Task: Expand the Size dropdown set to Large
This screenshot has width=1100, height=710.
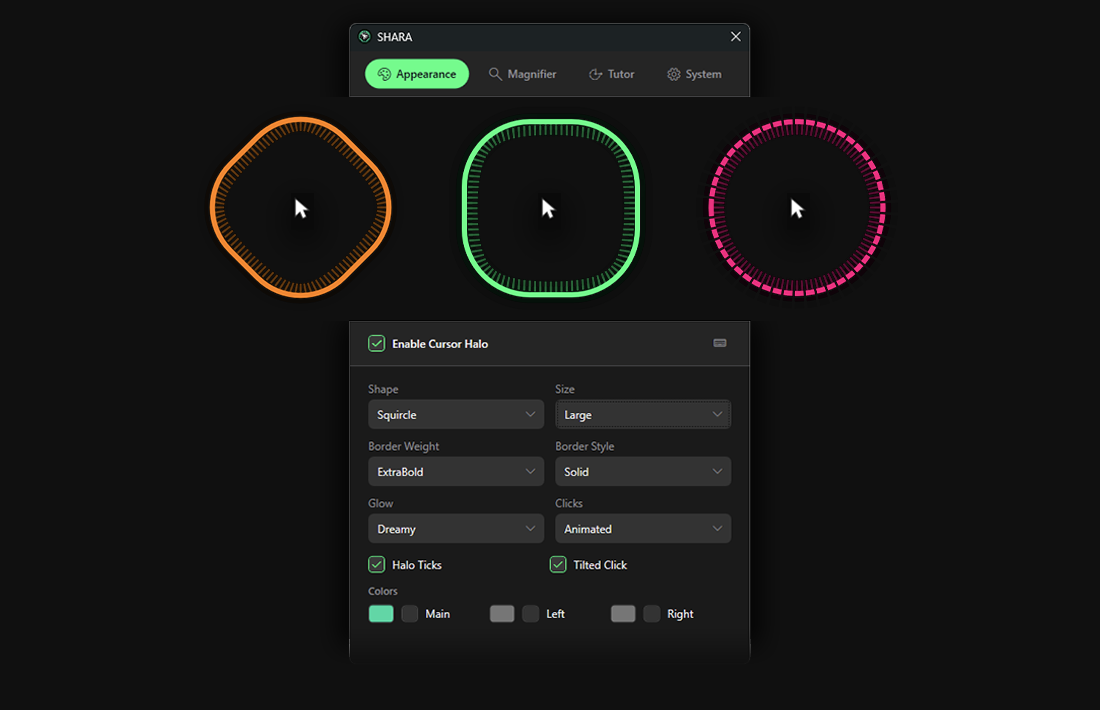Action: point(643,415)
